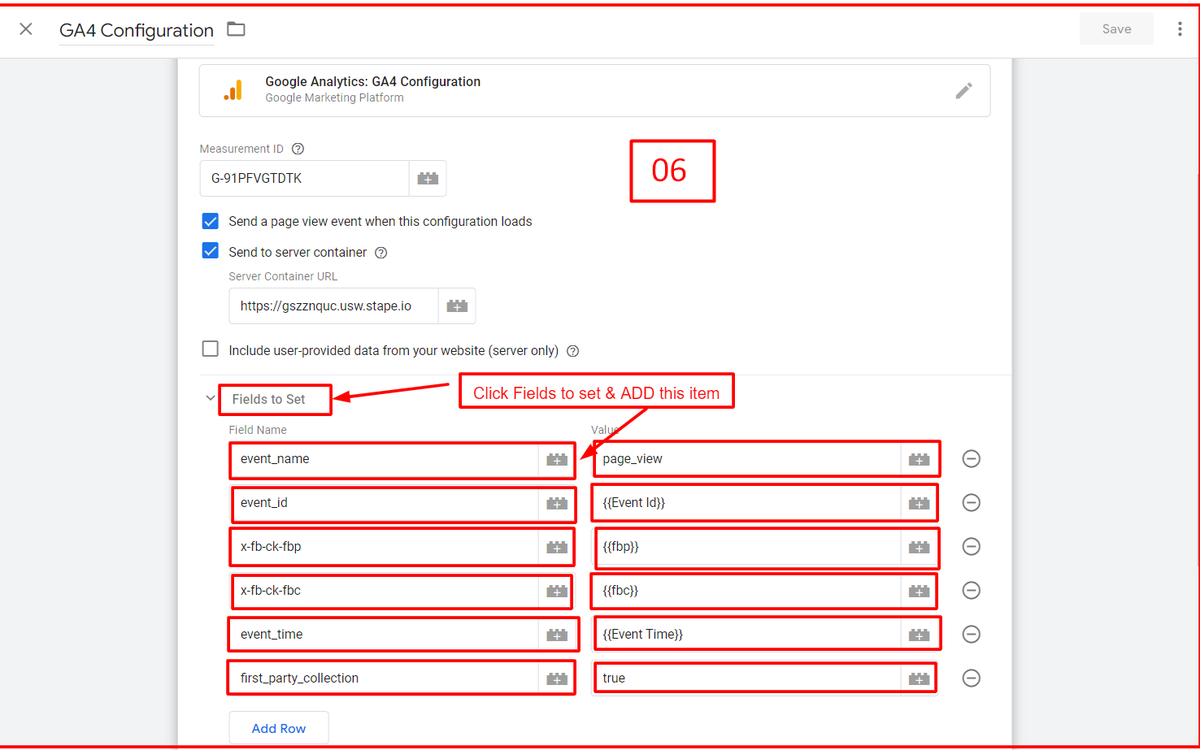Click field name x-fb-ck-fbp
Image resolution: width=1200 pixels, height=750 pixels.
(x=383, y=547)
